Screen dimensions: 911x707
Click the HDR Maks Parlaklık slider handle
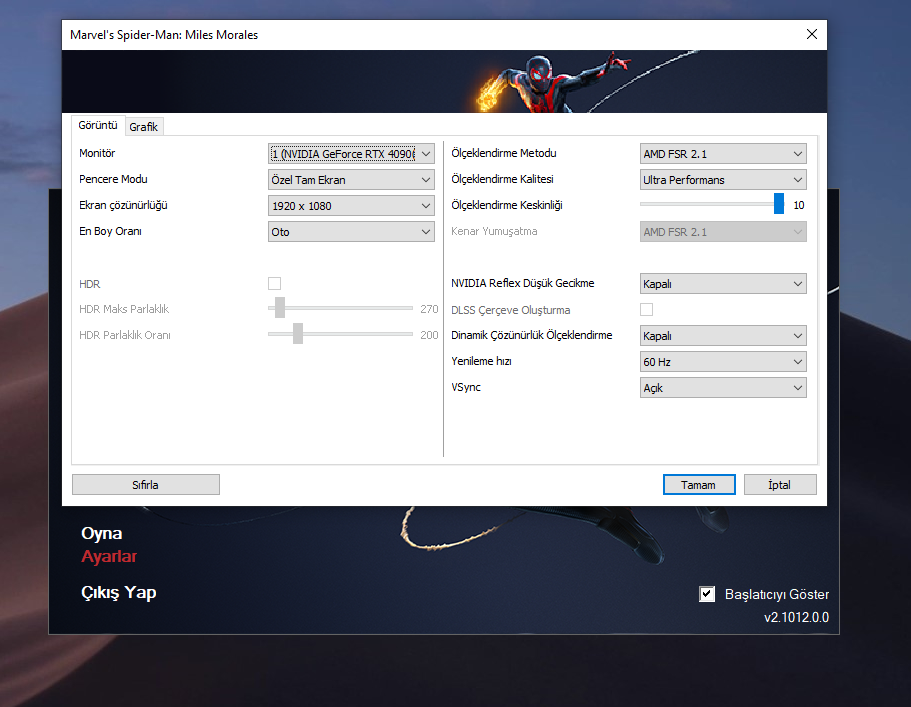click(280, 308)
